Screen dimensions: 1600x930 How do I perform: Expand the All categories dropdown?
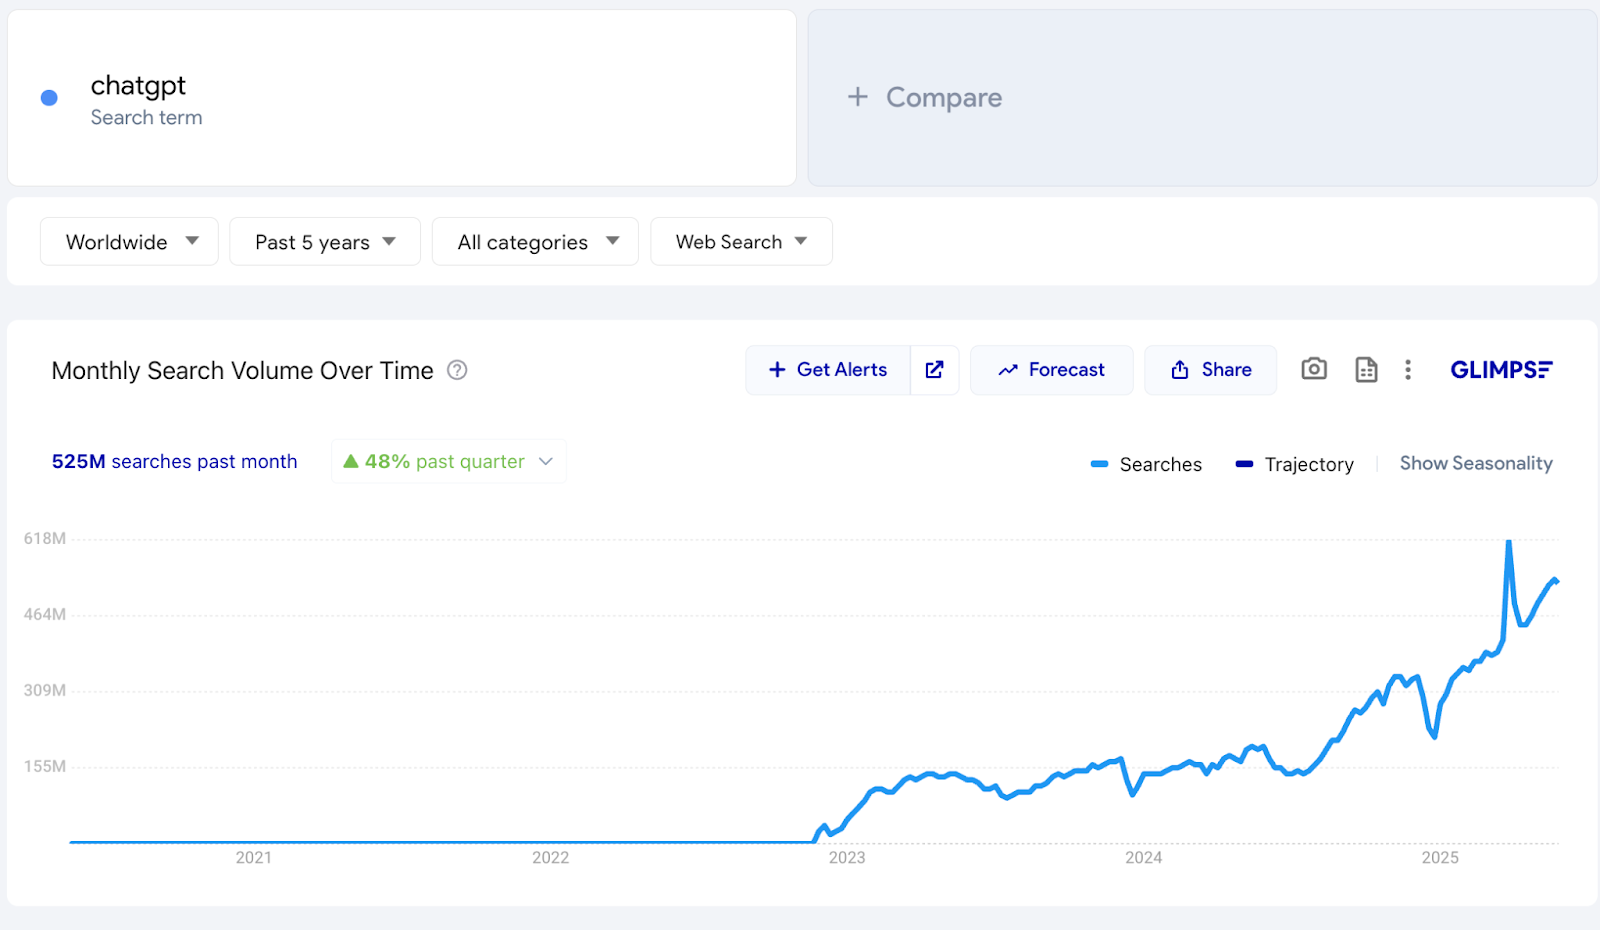point(535,242)
